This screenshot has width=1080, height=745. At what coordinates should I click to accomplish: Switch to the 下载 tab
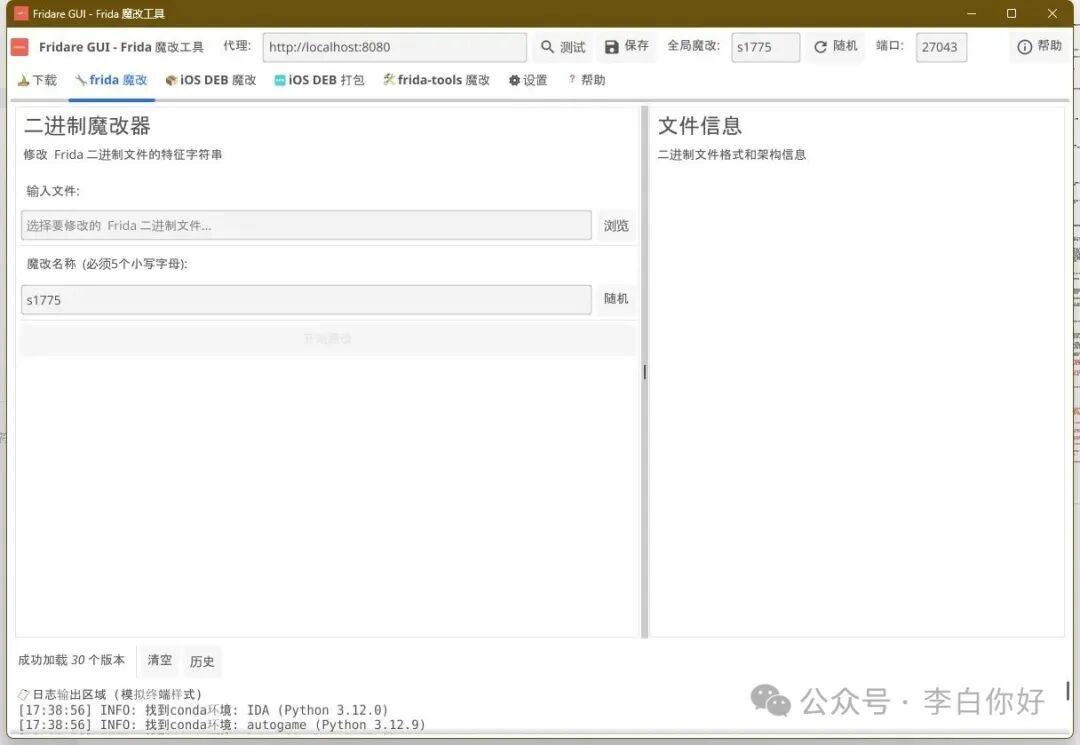click(37, 80)
